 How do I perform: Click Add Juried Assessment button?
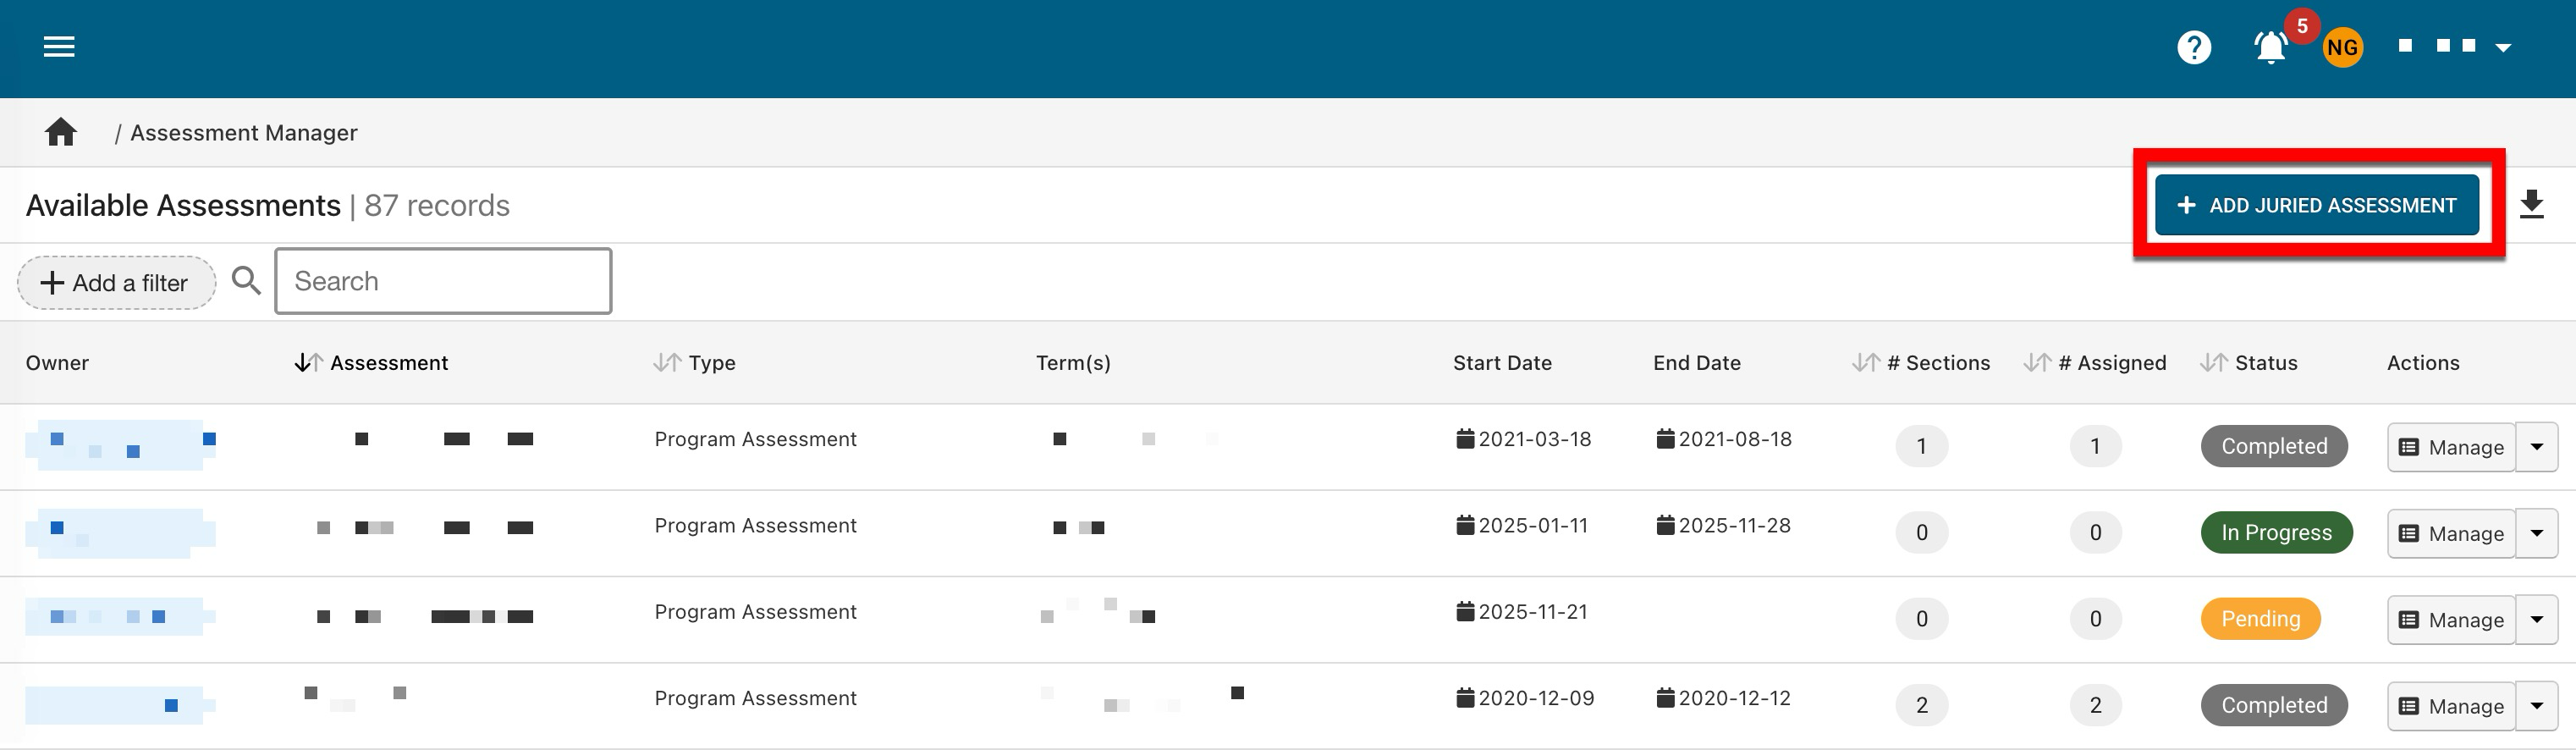(2316, 205)
